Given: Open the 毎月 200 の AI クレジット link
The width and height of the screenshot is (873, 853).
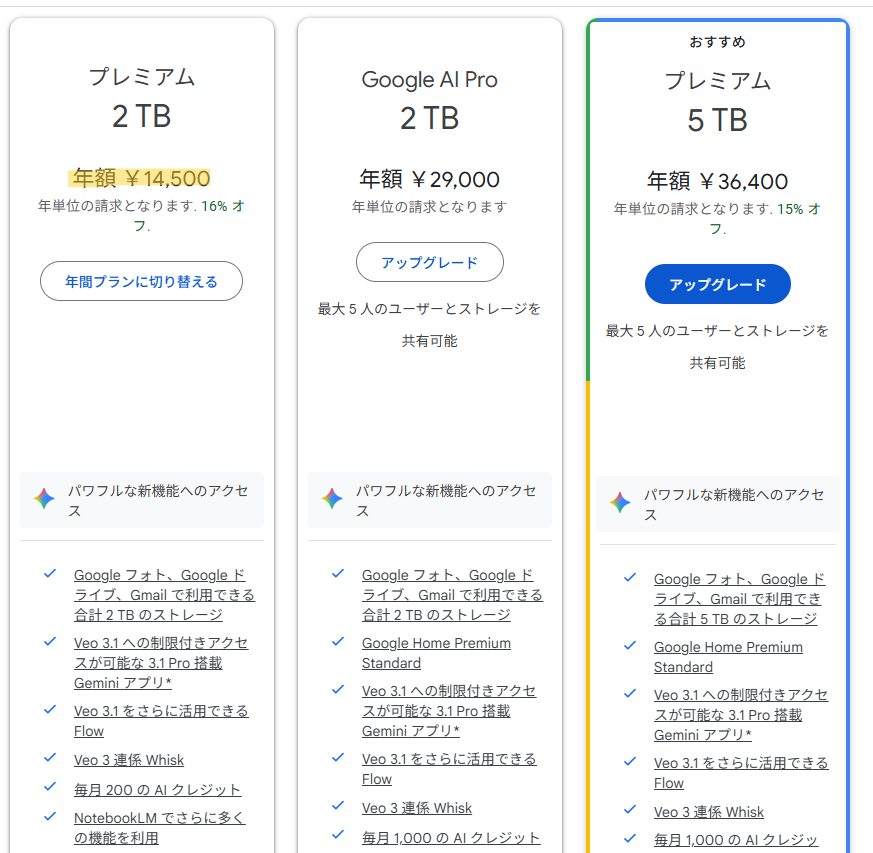Looking at the screenshot, I should click(x=157, y=790).
